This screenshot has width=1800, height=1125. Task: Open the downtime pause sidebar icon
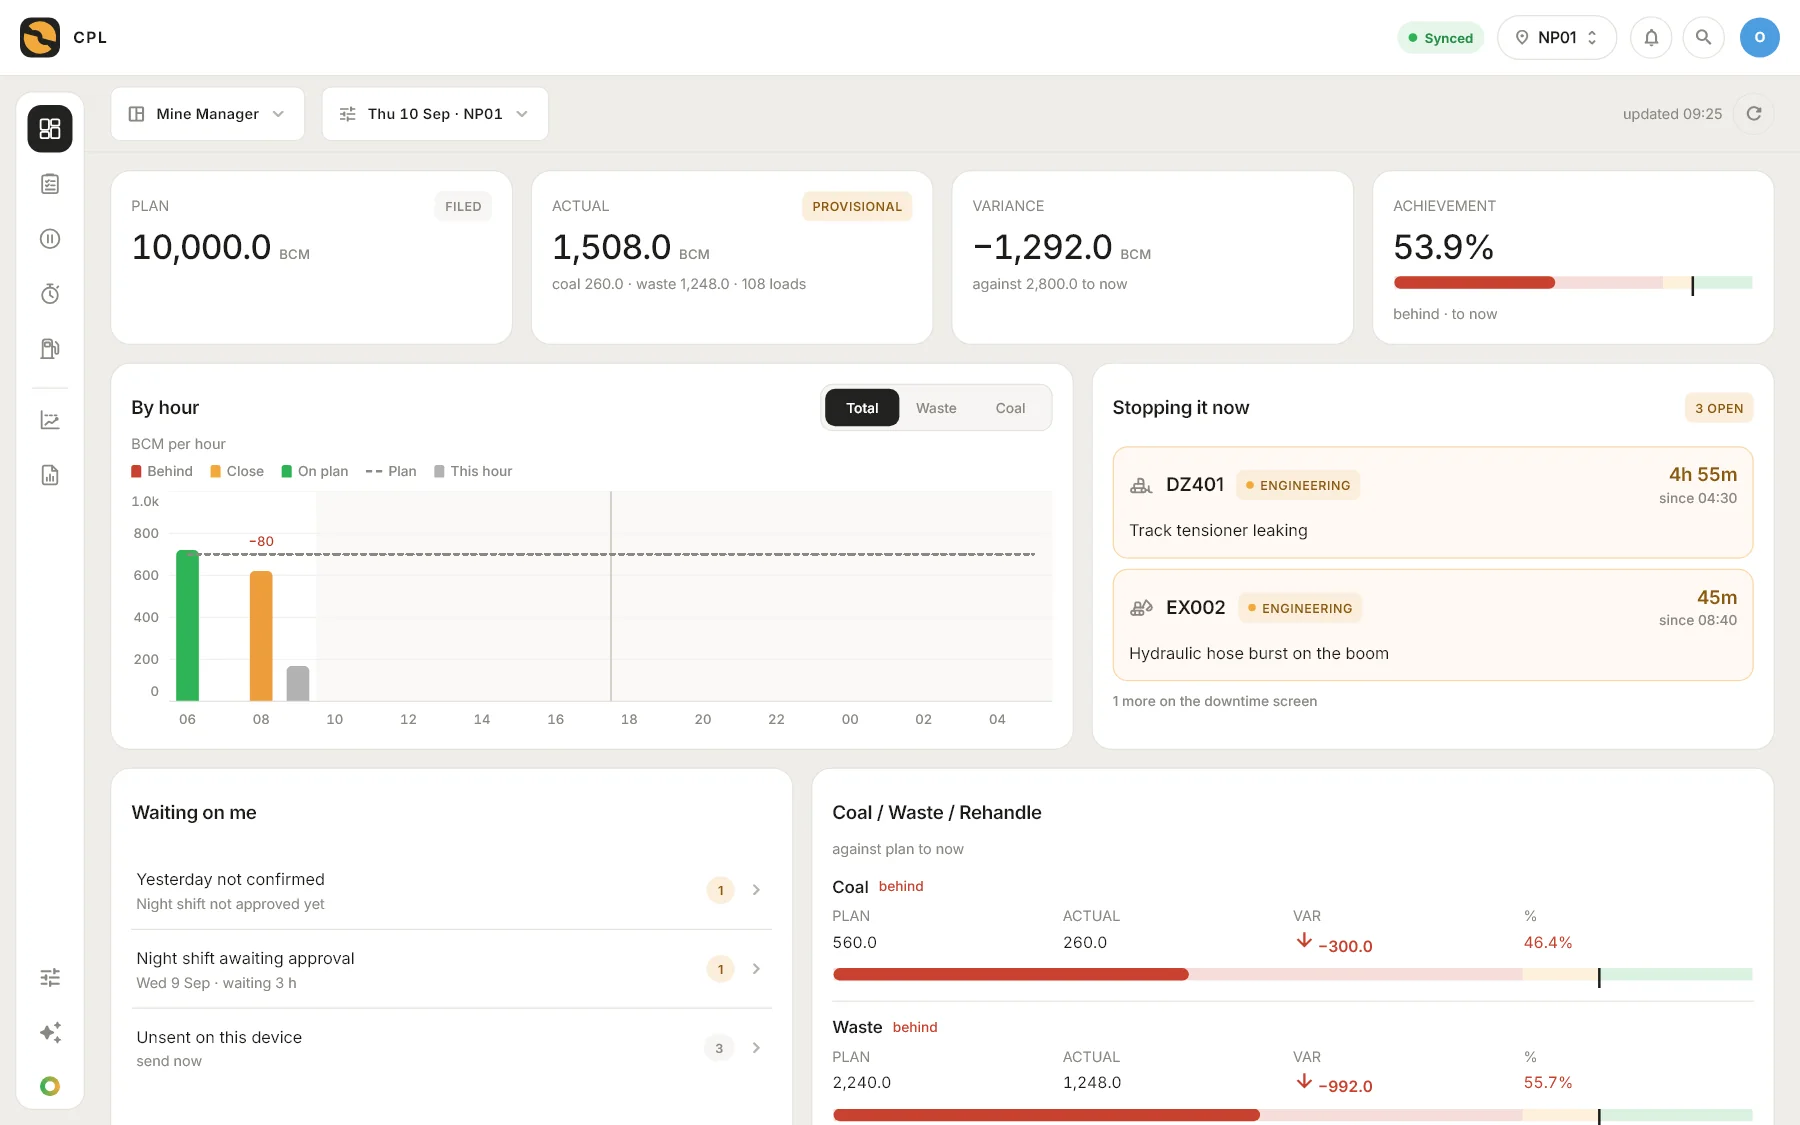pos(50,239)
